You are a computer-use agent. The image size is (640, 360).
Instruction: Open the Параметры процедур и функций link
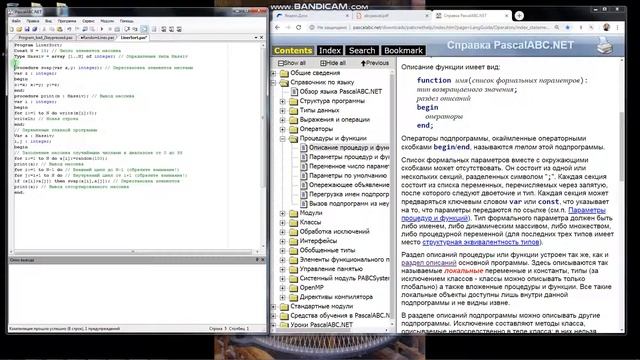tap(503, 214)
